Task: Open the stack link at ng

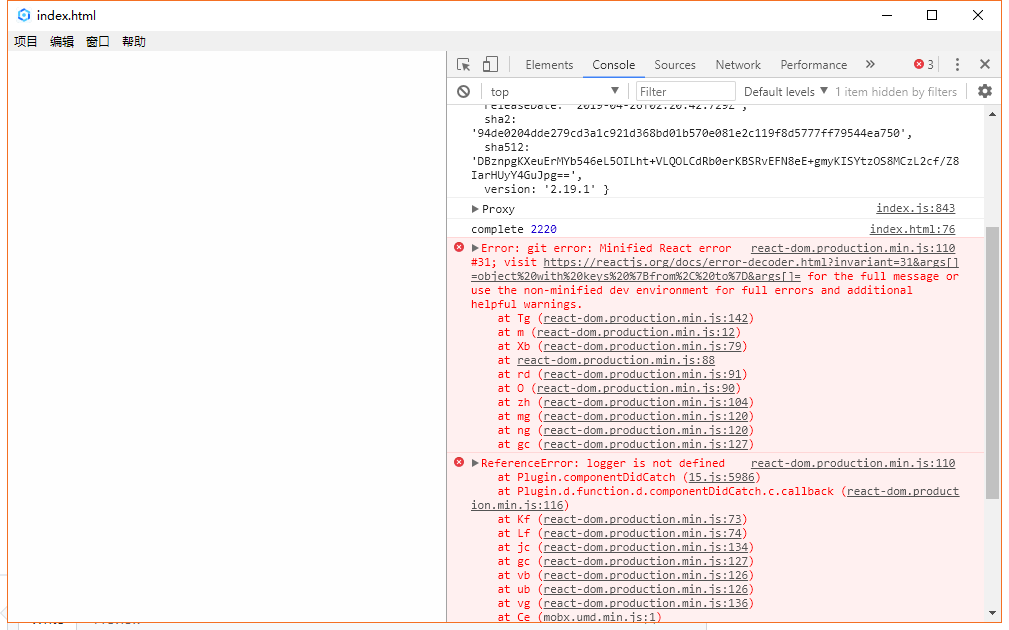Action: tap(646, 431)
